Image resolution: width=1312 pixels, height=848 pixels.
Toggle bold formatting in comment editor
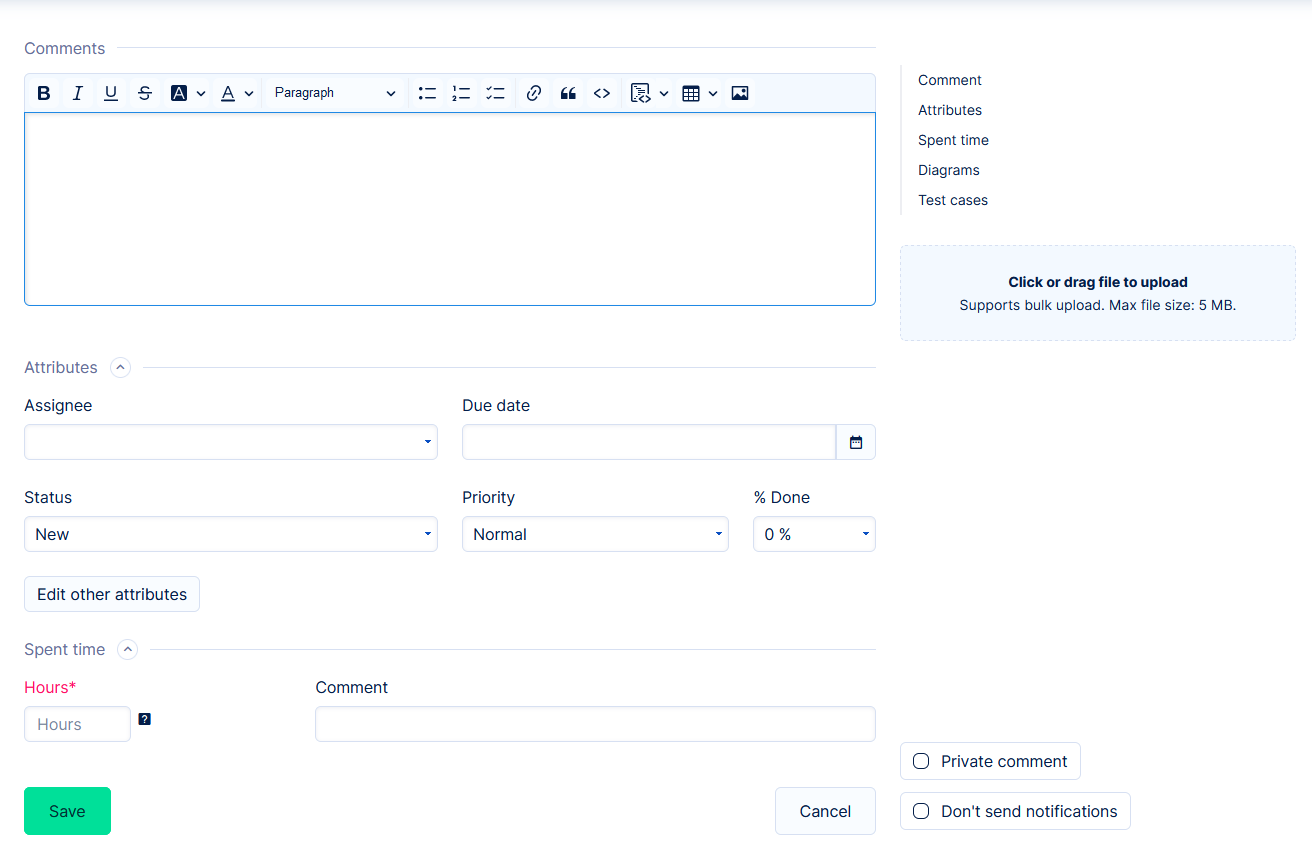(x=44, y=93)
